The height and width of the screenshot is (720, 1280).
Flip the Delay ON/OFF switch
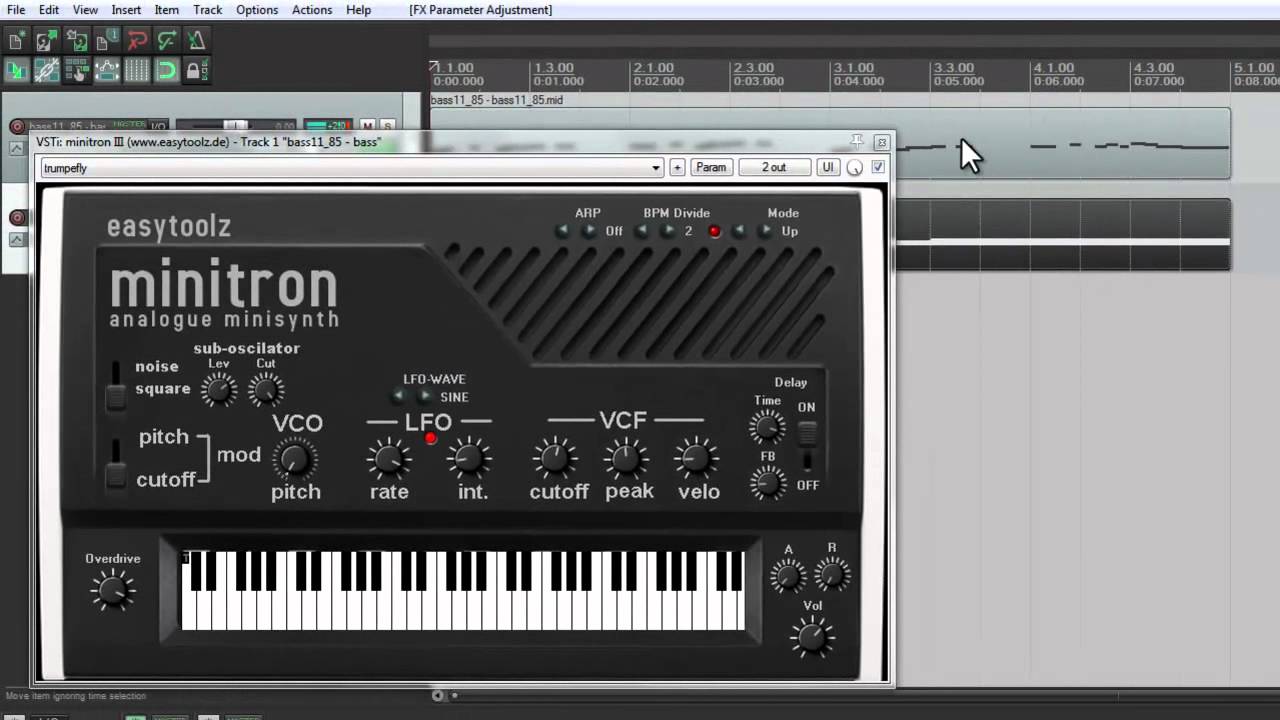[x=807, y=446]
